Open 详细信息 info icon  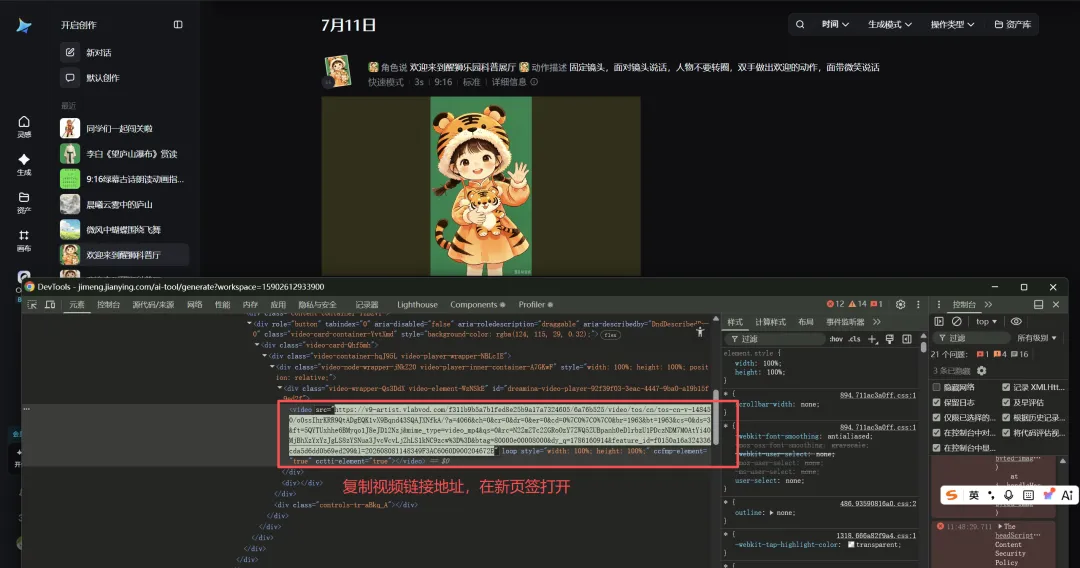534,82
